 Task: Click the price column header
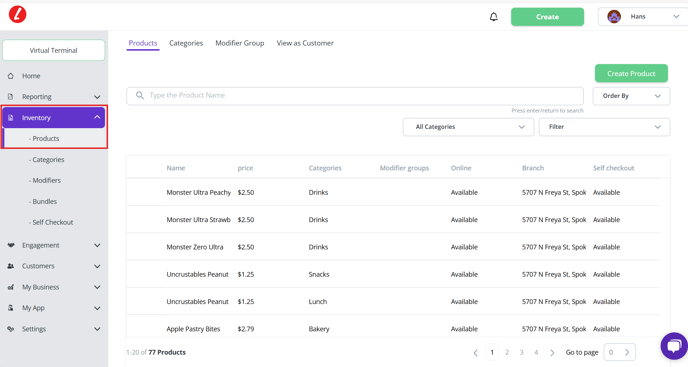(x=245, y=168)
